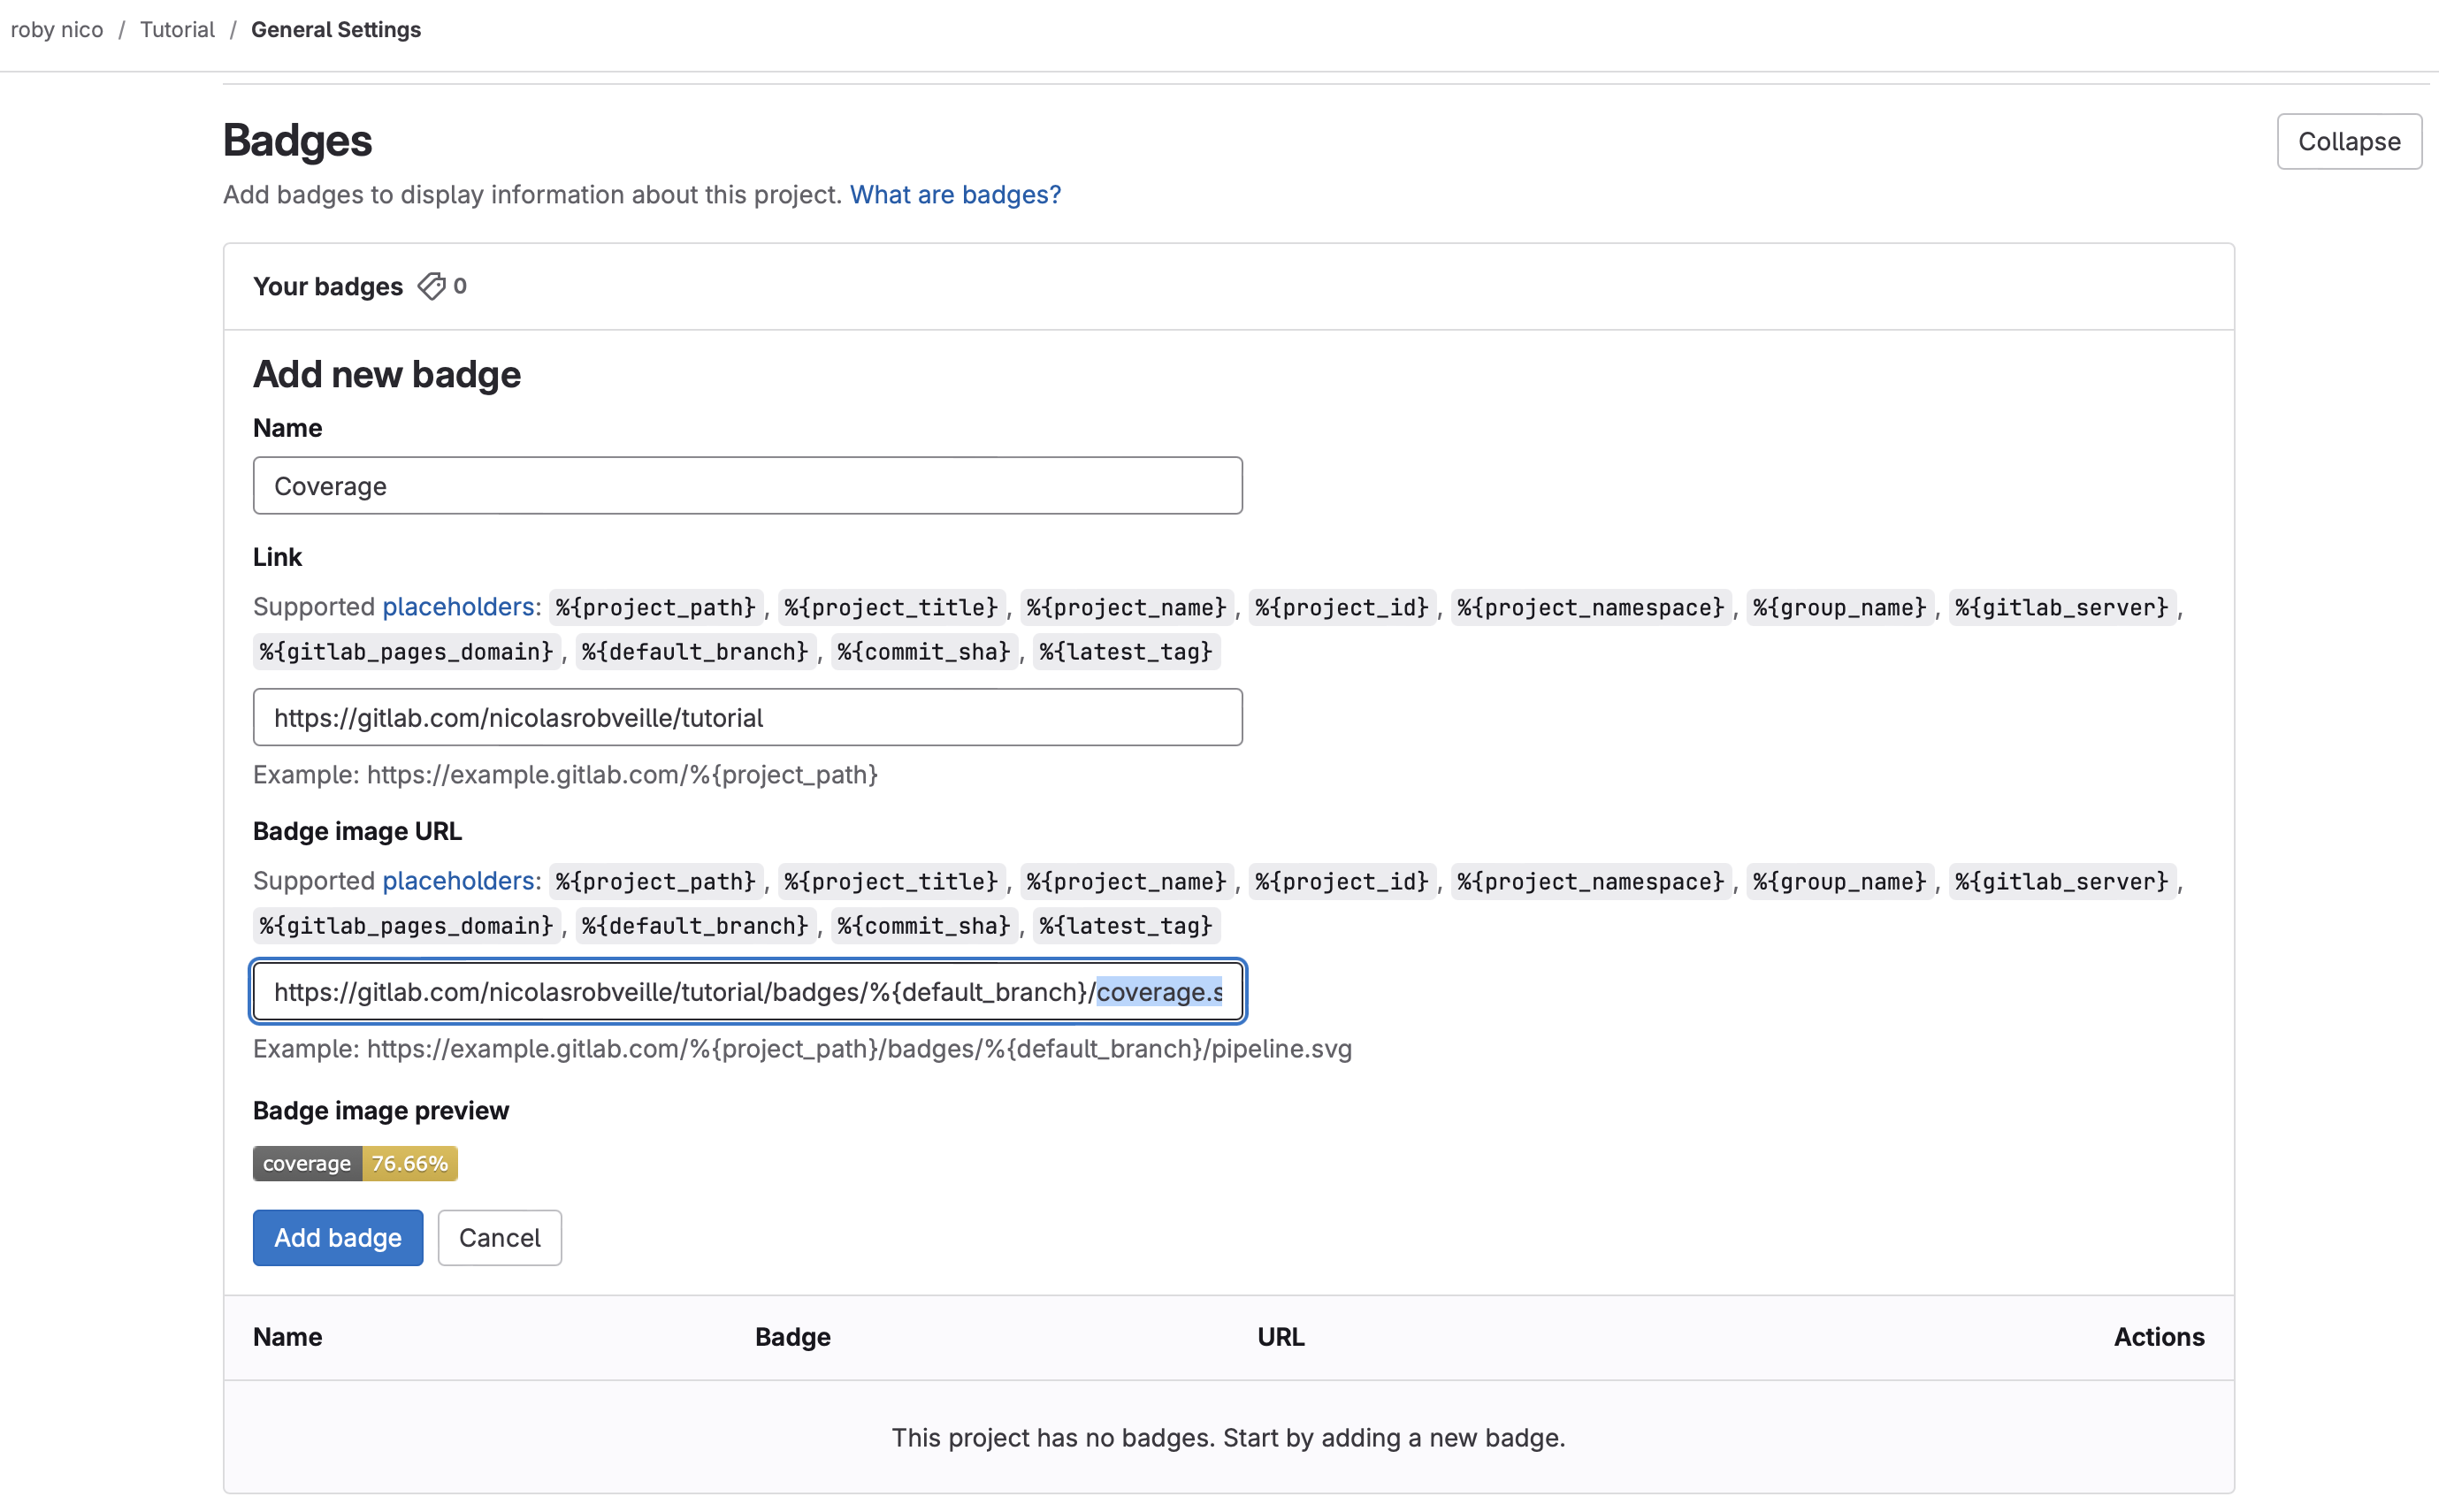Click %{project_name} placeholder under Badge image URL
The image size is (2439, 1512).
click(1127, 881)
